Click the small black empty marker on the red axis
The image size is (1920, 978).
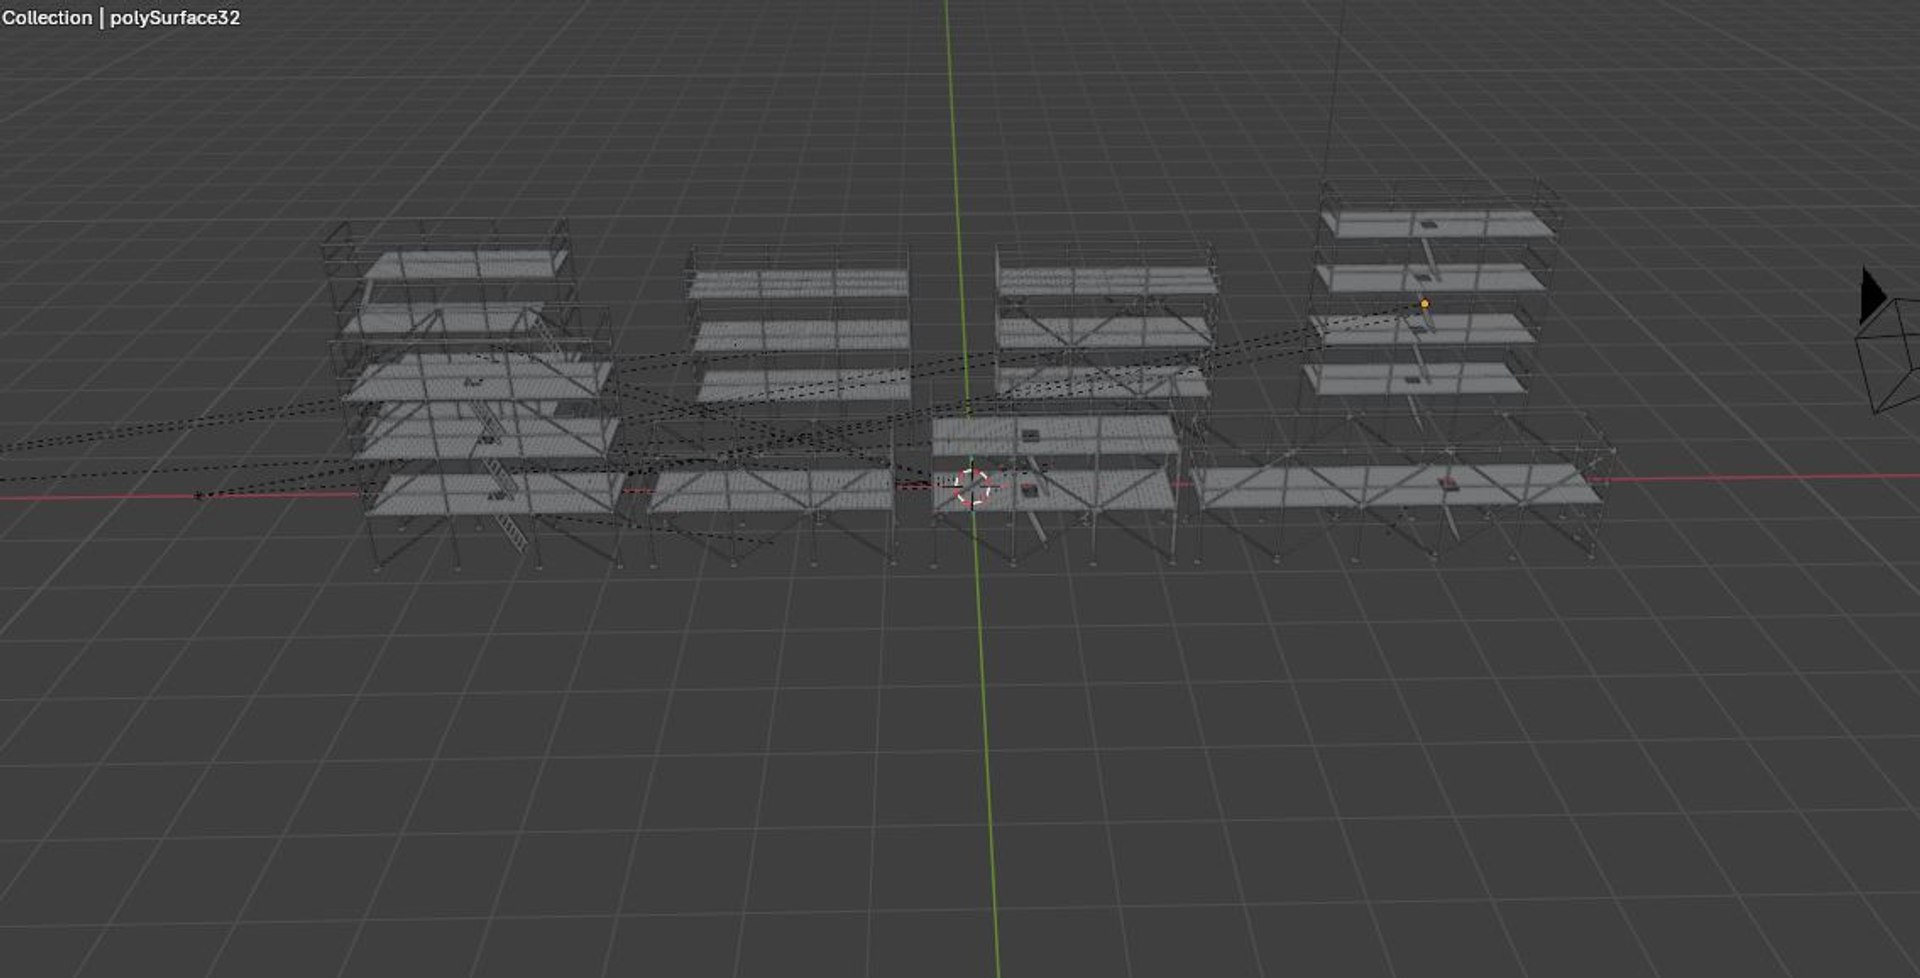pyautogui.click(x=199, y=495)
